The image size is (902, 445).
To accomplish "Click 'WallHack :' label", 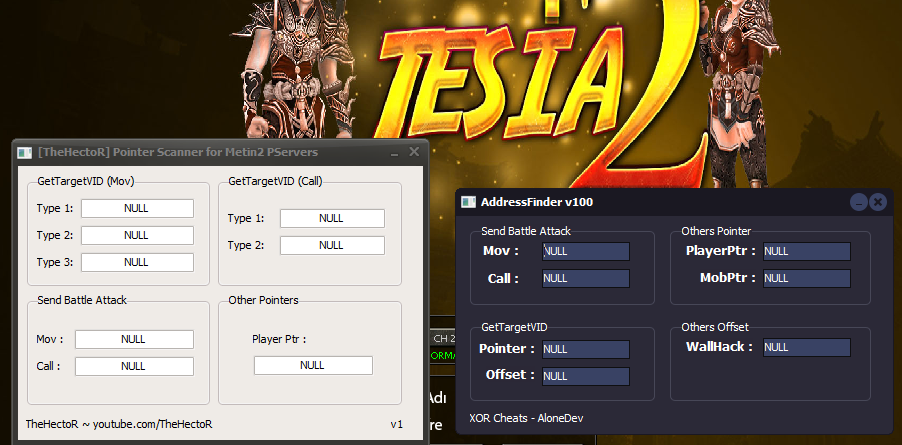I will (x=719, y=347).
